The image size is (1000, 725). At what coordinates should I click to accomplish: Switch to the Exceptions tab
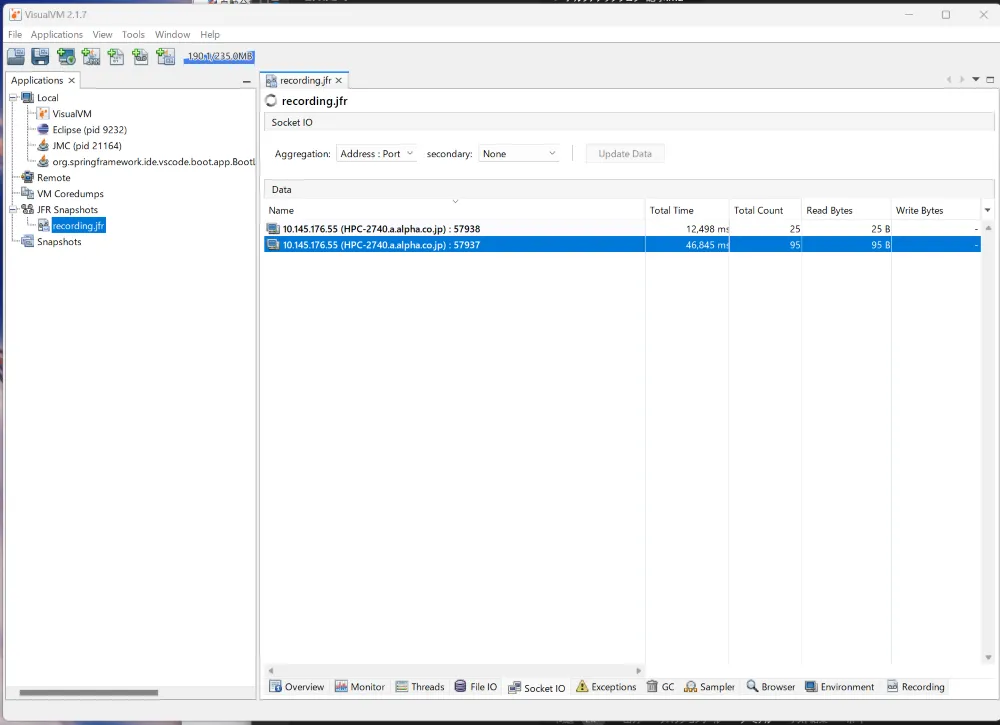pos(606,687)
